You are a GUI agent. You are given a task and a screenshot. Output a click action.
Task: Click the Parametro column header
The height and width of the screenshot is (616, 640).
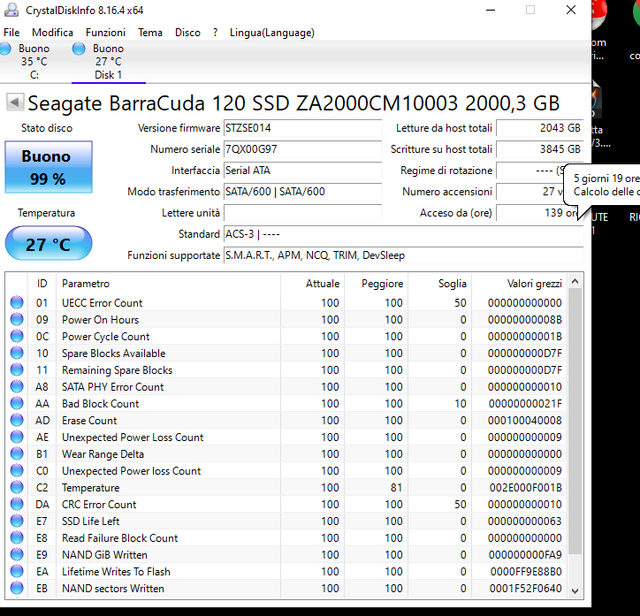coord(168,283)
